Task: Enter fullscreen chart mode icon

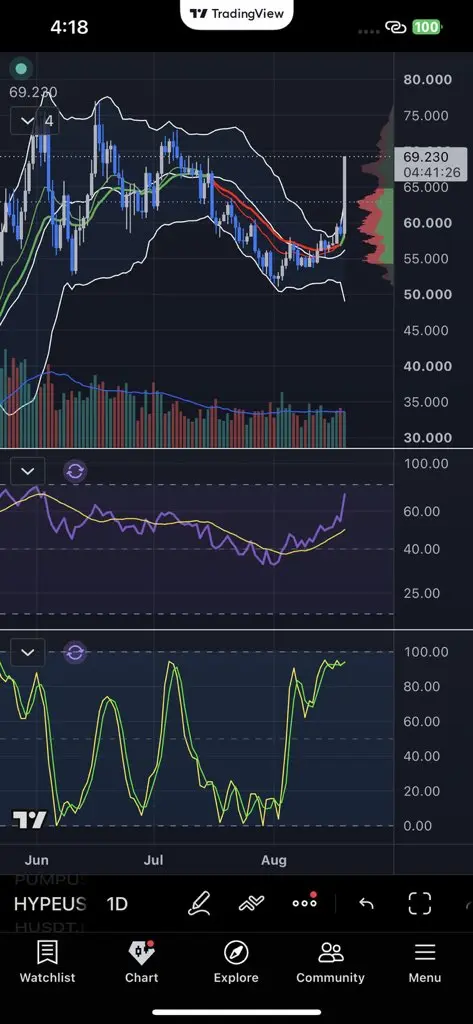Action: point(419,903)
